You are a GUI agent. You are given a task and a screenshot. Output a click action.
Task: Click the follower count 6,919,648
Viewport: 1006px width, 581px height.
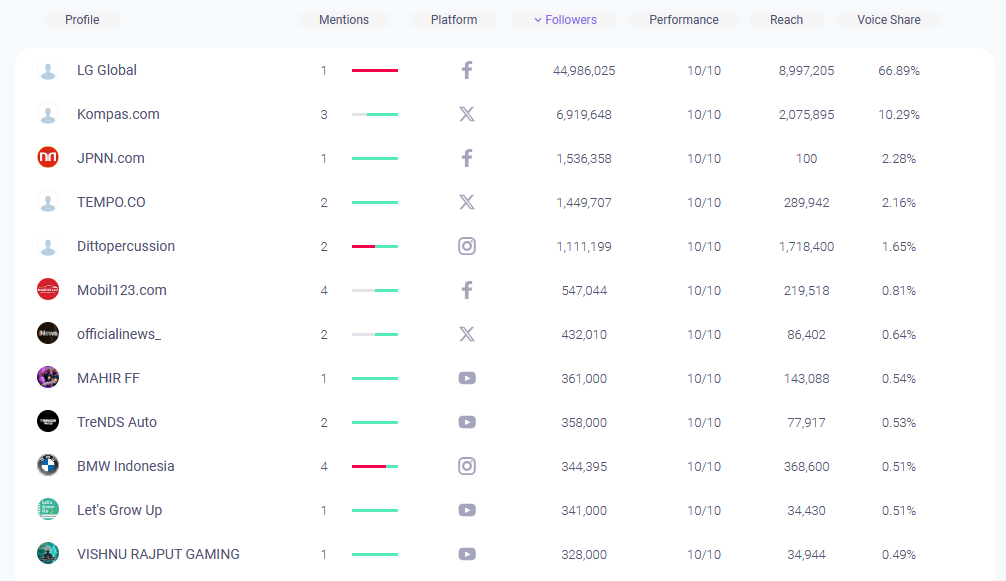coord(584,115)
